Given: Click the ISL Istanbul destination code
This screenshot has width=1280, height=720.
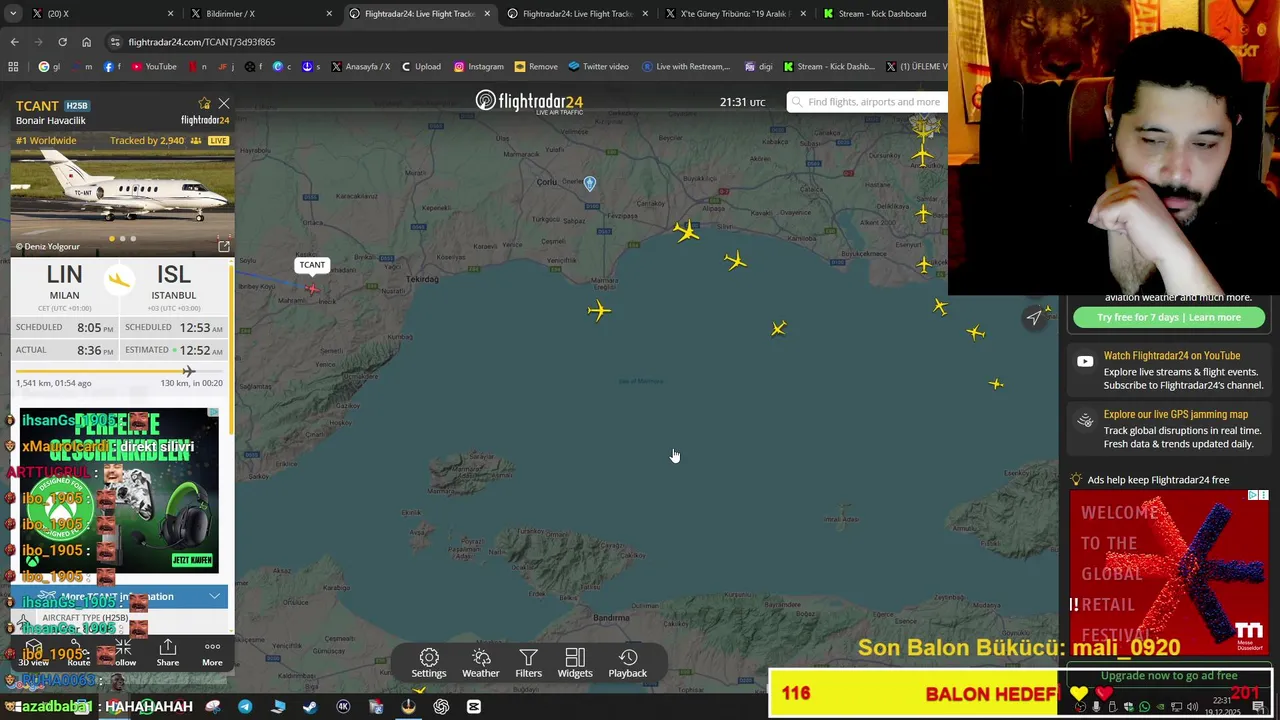Looking at the screenshot, I should click(x=173, y=275).
